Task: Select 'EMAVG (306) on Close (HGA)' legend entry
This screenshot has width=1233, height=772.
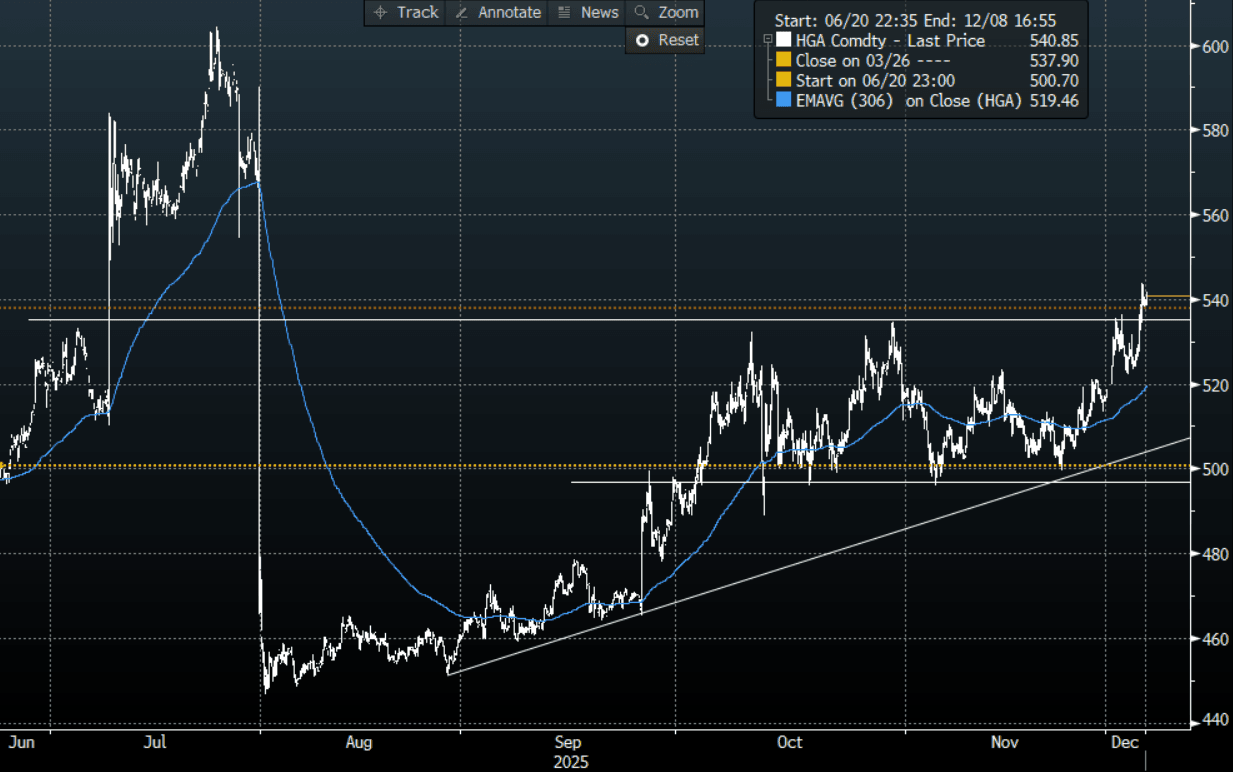Action: tap(908, 101)
